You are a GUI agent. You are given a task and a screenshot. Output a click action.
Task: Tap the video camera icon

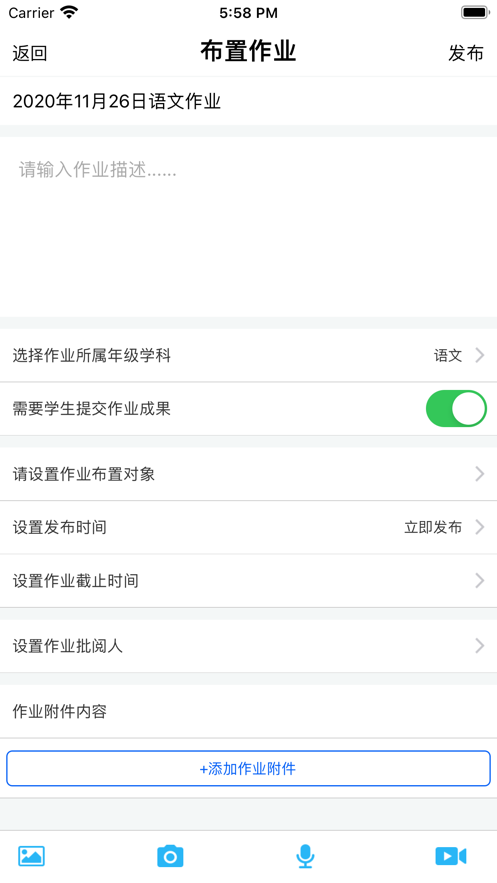(451, 856)
